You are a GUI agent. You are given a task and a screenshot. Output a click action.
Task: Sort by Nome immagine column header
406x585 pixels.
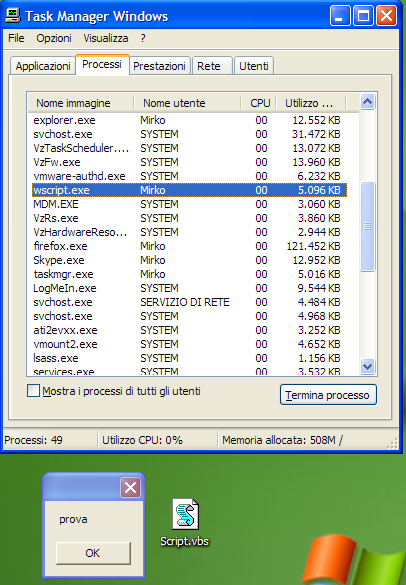point(80,103)
